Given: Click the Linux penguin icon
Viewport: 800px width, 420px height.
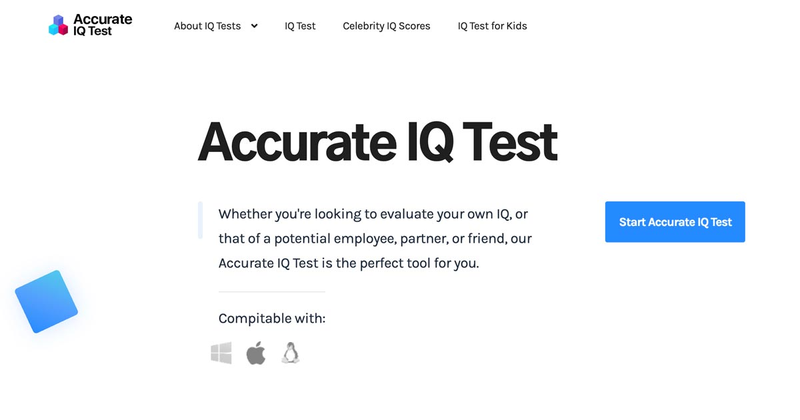Looking at the screenshot, I should [x=291, y=353].
